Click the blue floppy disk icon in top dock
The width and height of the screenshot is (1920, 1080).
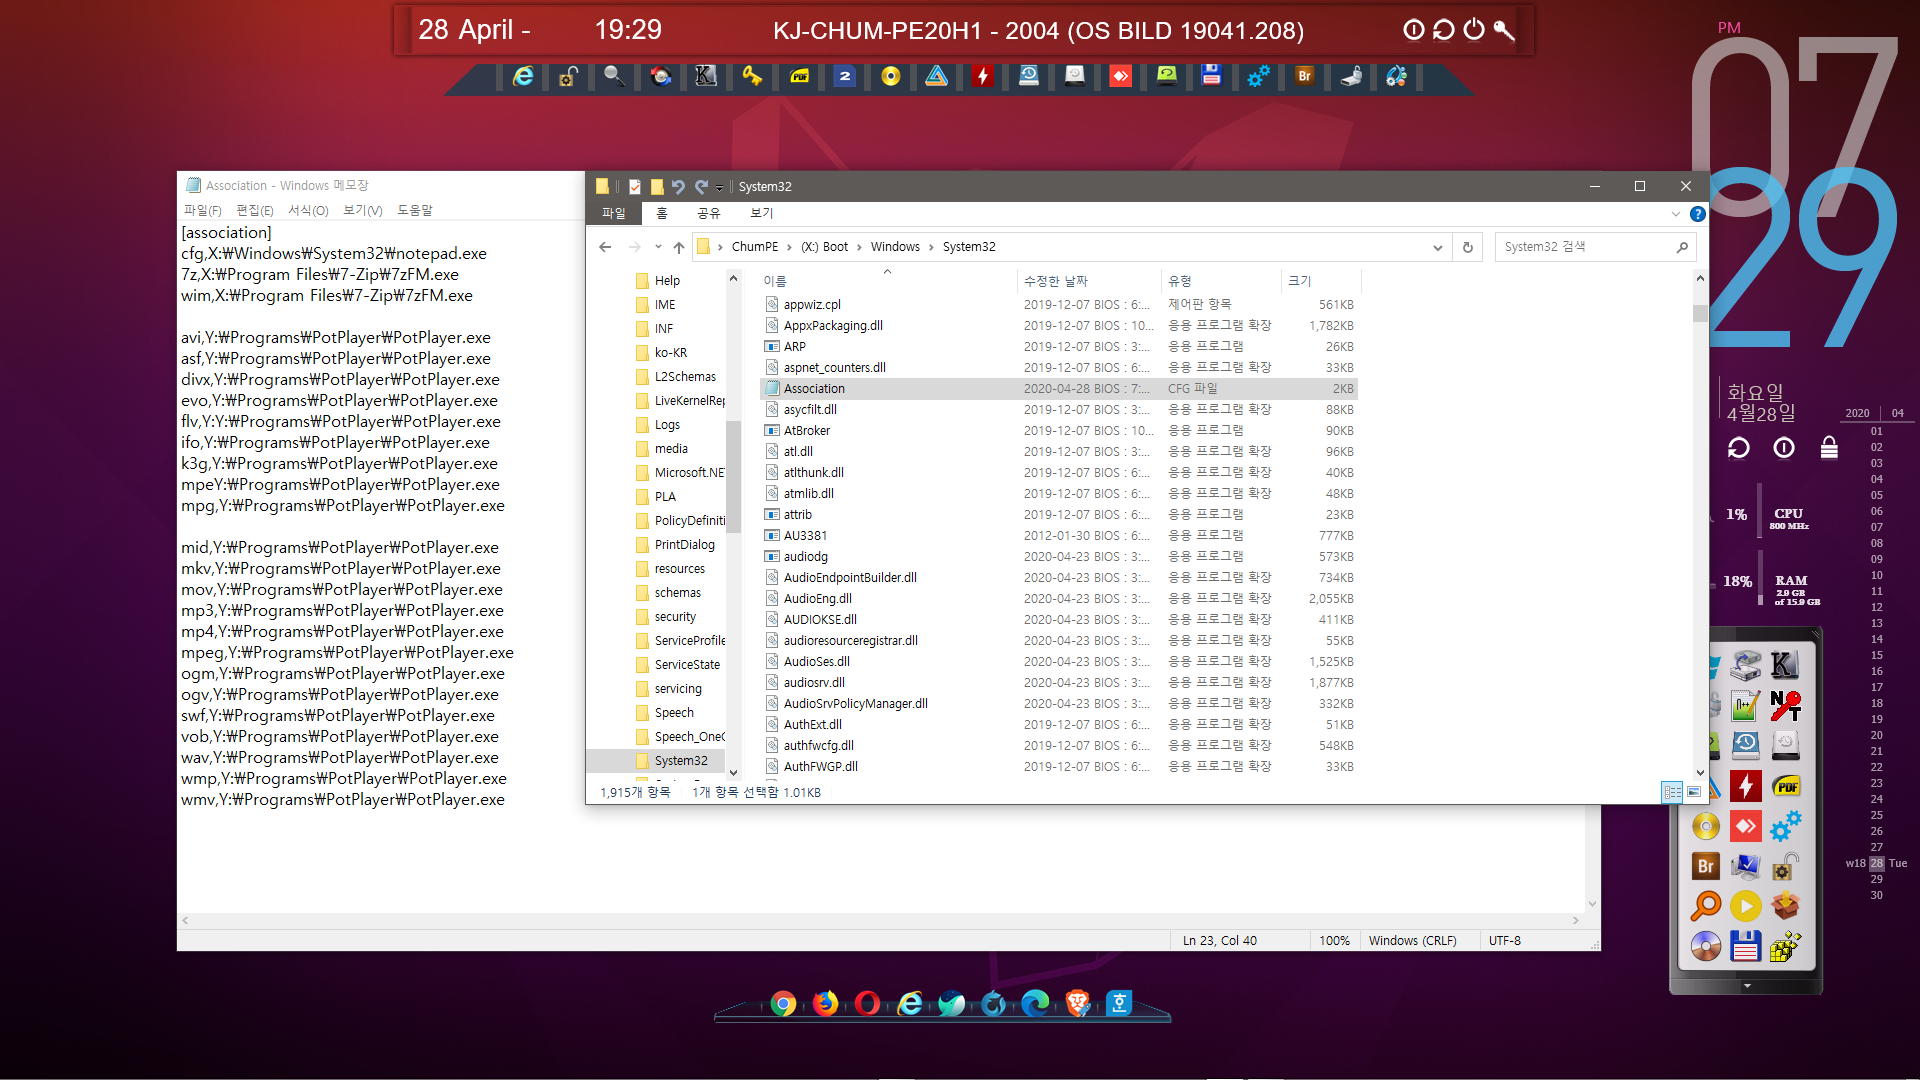1211,76
